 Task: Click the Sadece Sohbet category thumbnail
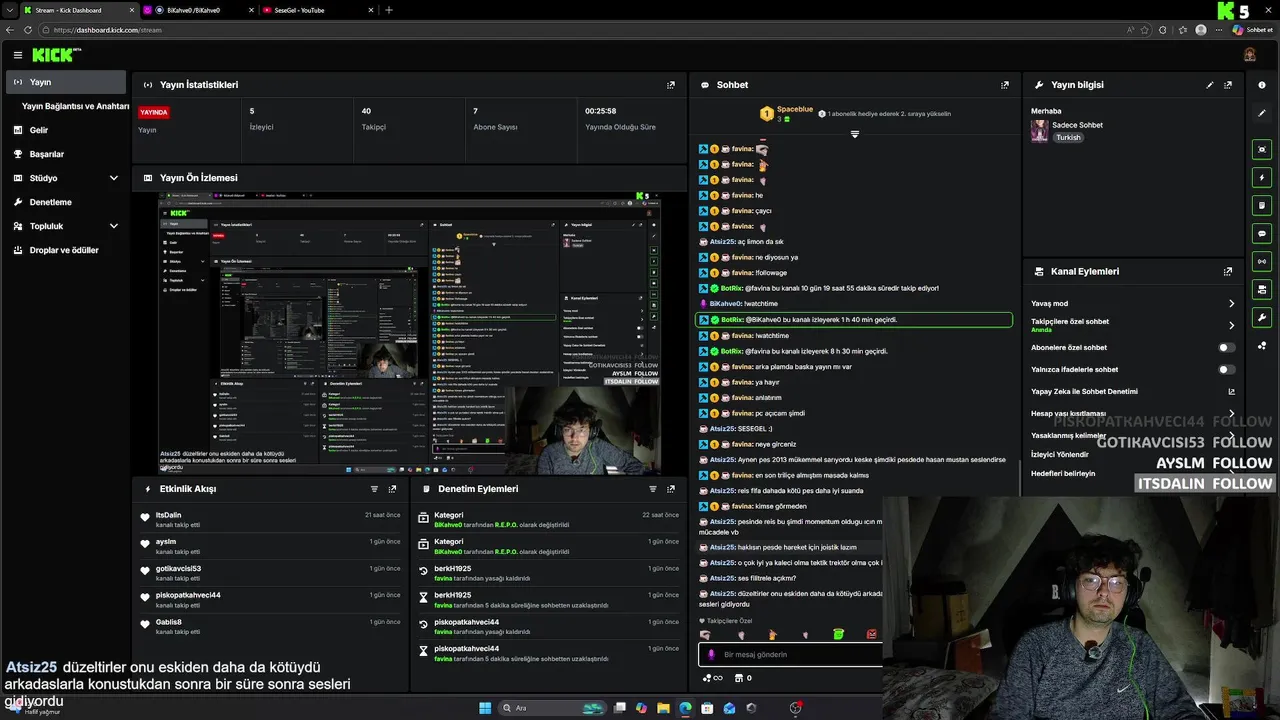point(1039,131)
